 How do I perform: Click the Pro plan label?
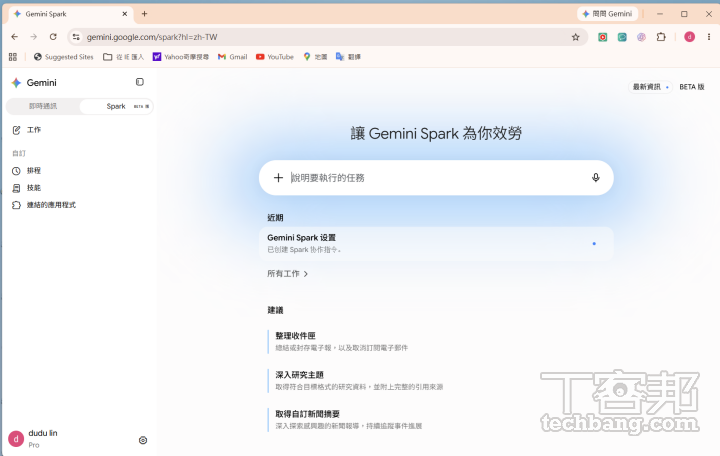click(34, 445)
